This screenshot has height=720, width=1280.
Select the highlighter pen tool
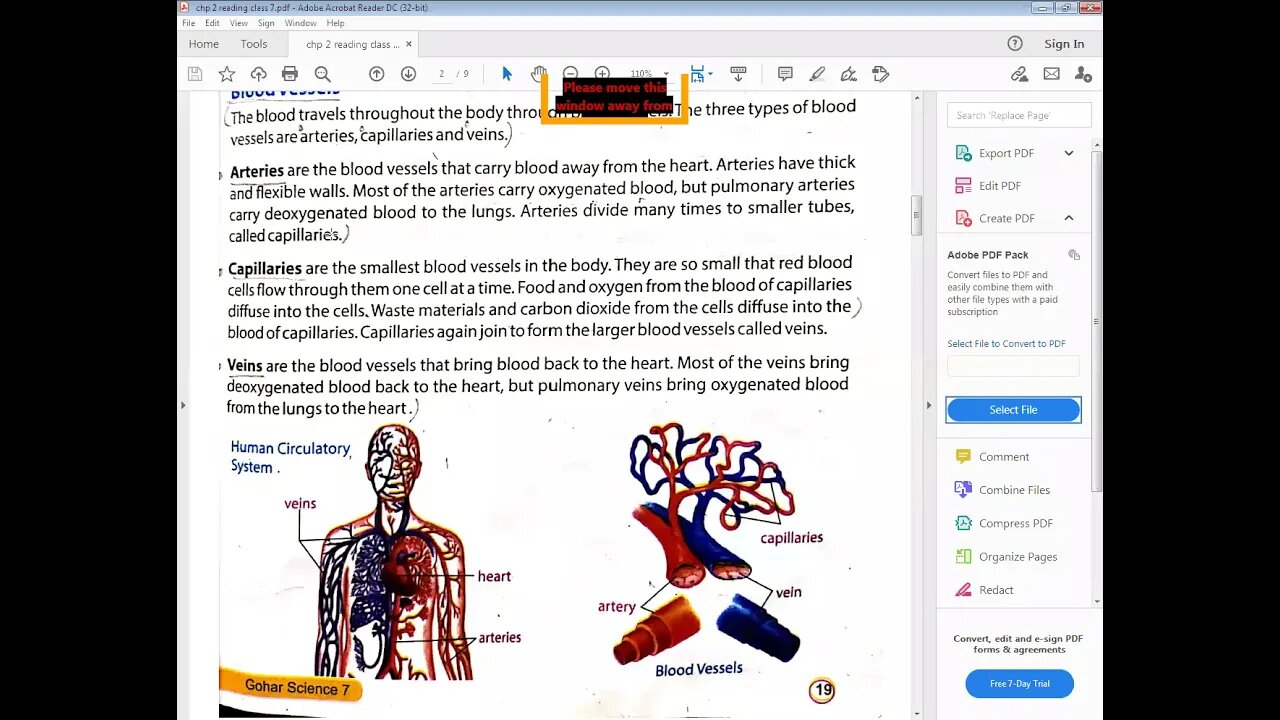pyautogui.click(x=817, y=74)
